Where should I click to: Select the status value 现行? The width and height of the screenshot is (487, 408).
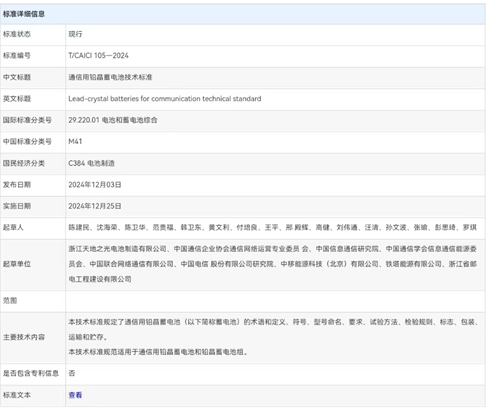click(75, 34)
